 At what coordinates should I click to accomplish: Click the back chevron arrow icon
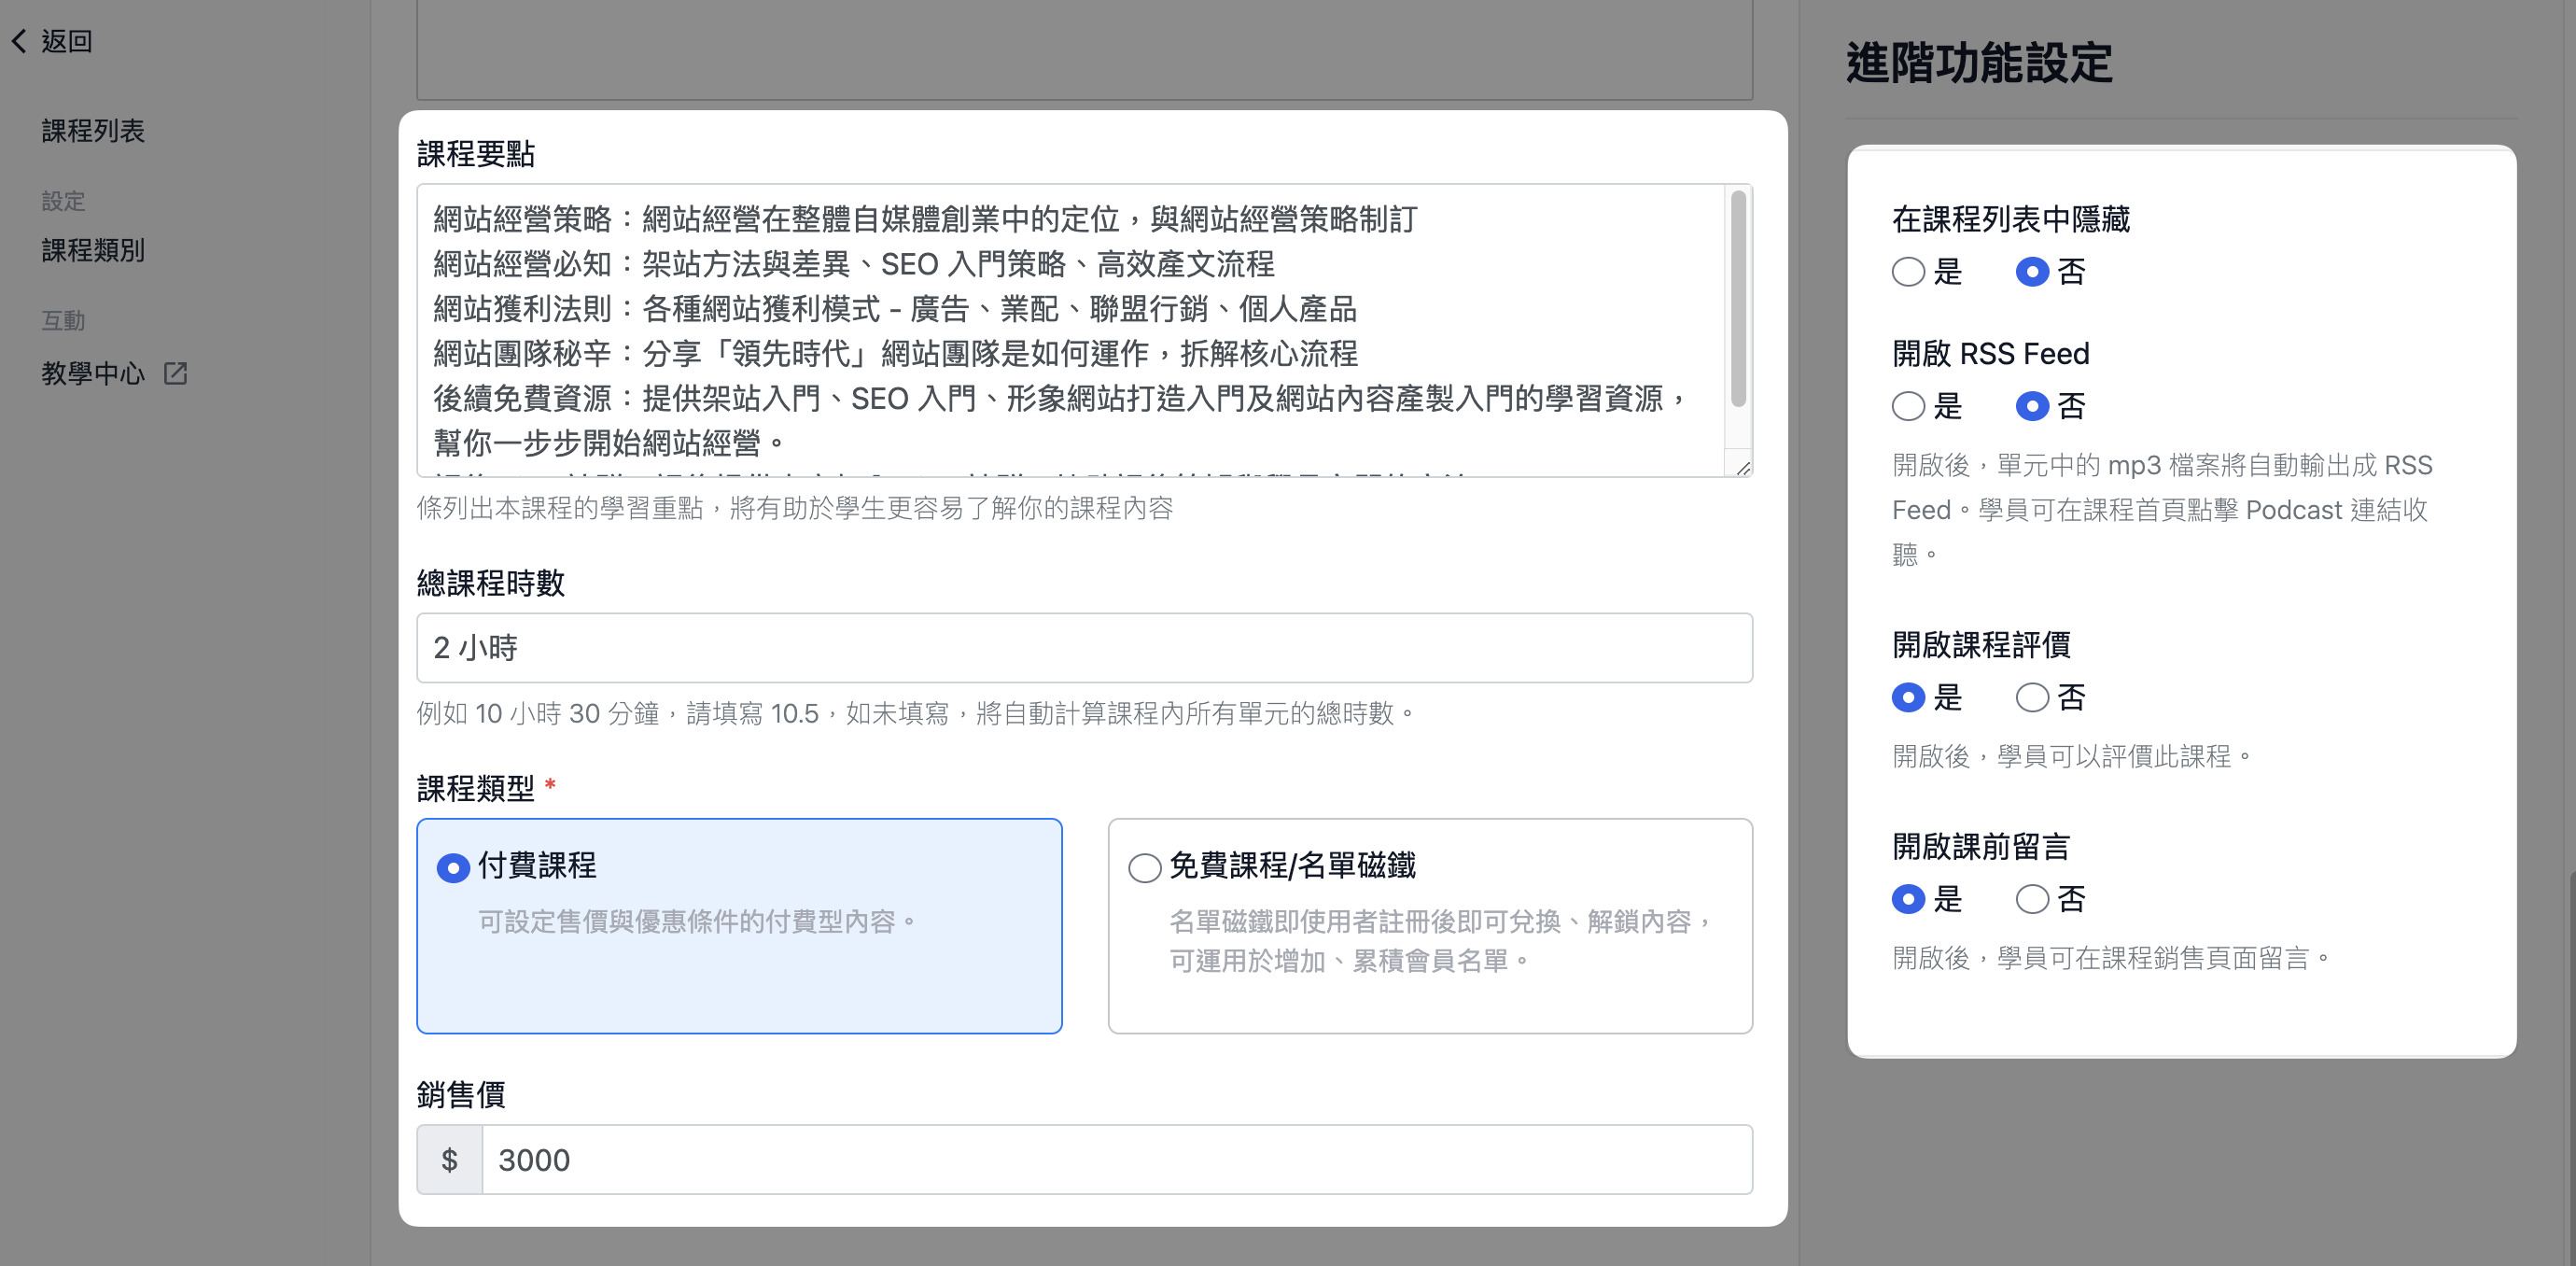(x=19, y=41)
